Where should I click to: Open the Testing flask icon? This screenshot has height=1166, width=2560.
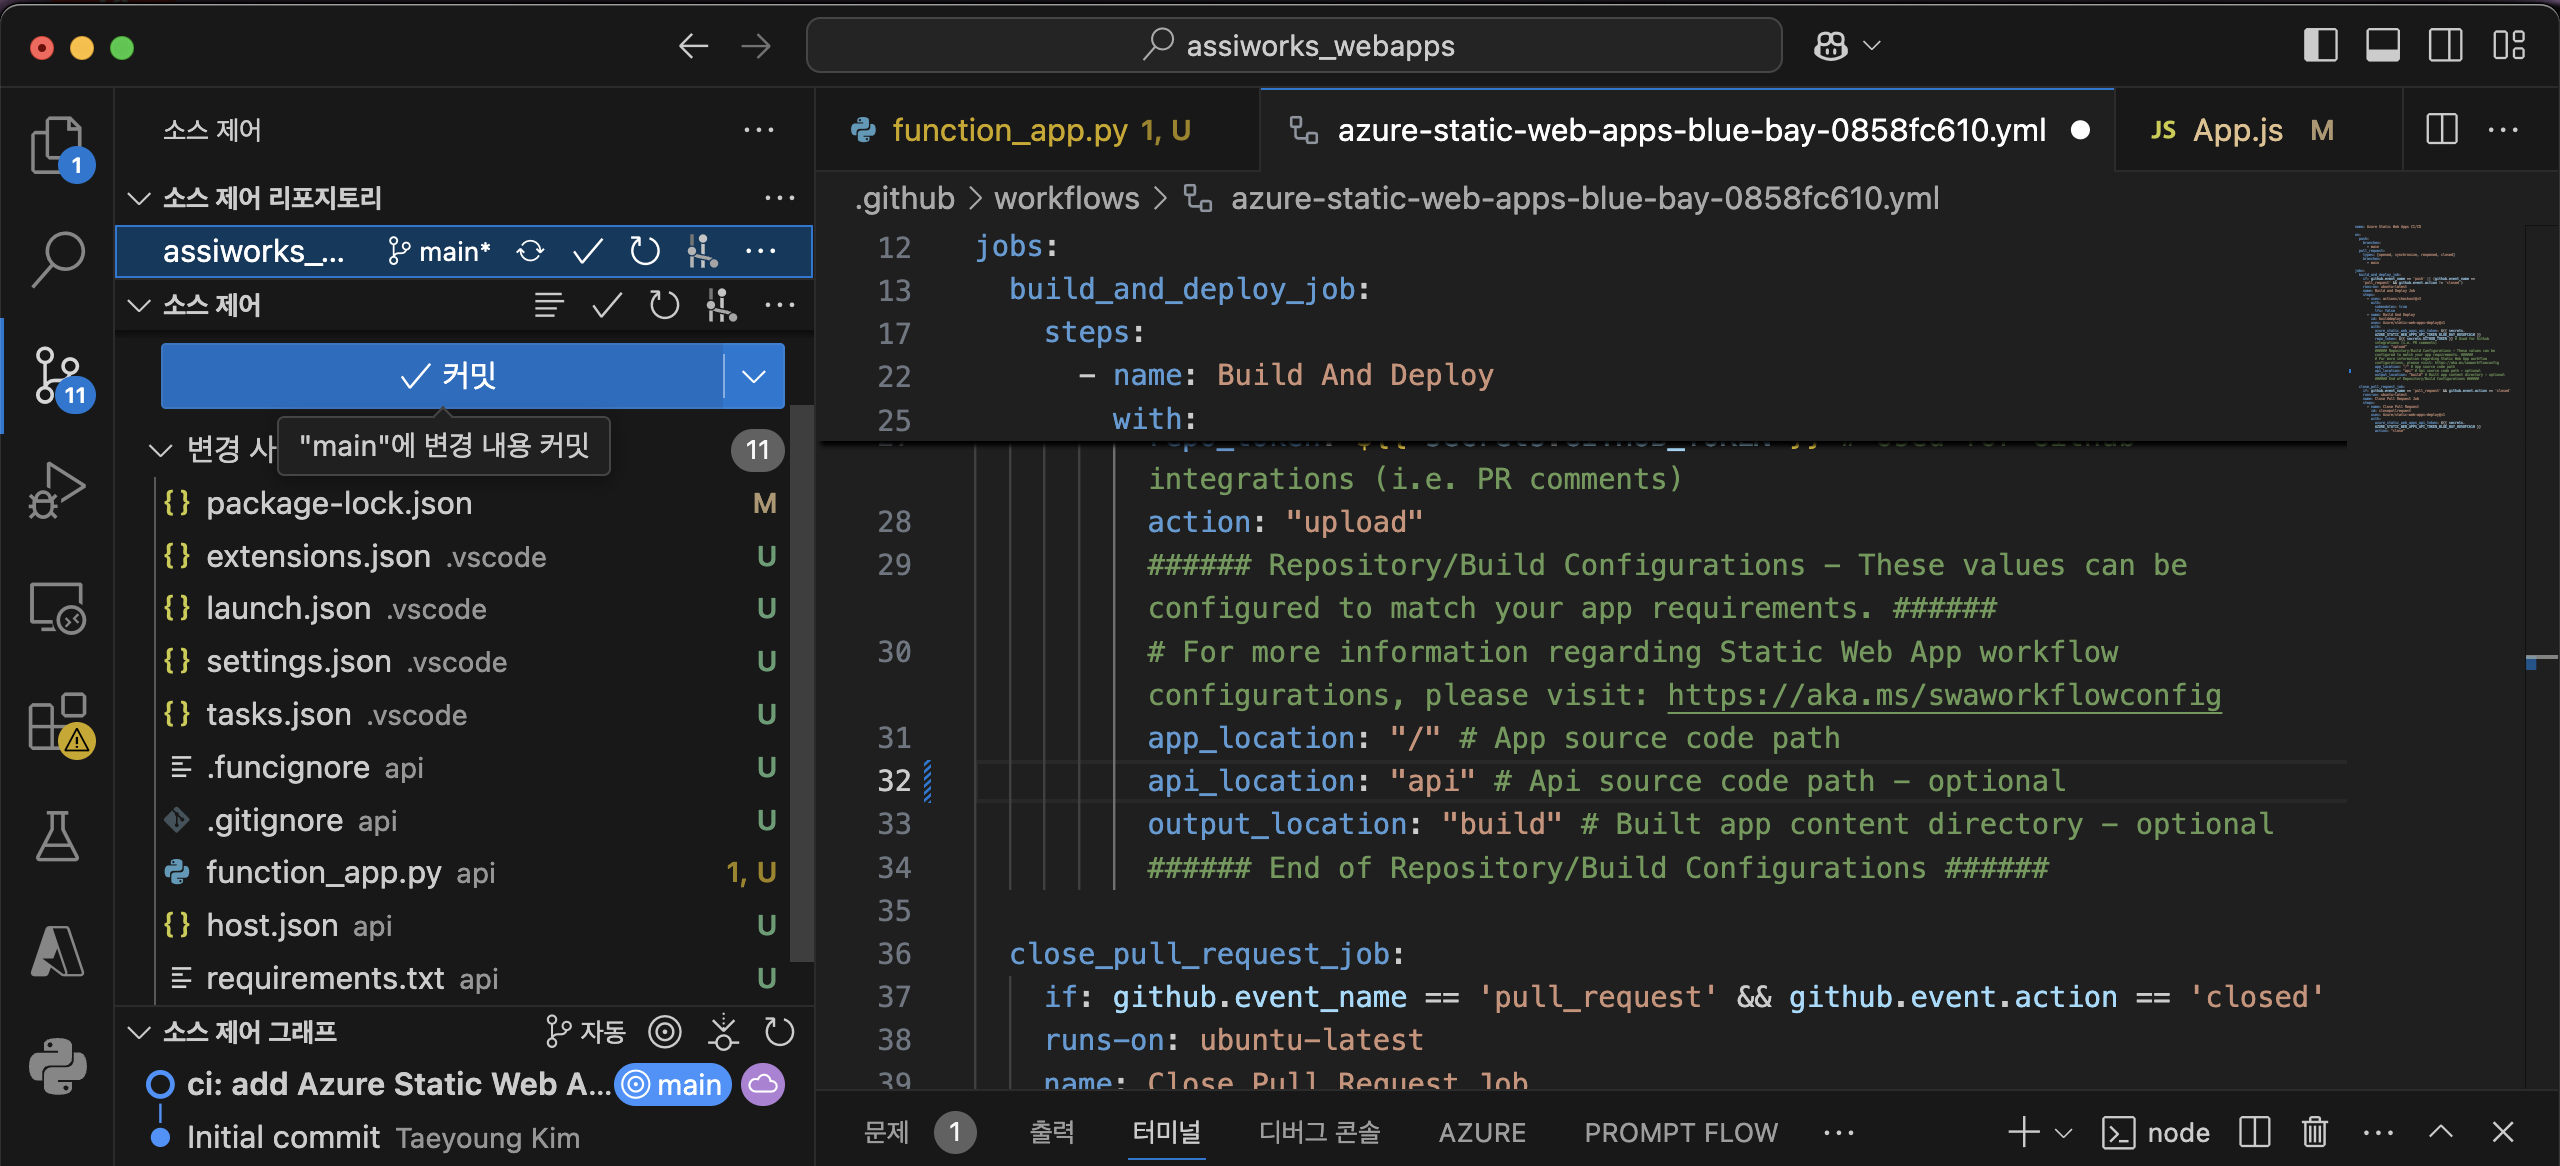57,836
